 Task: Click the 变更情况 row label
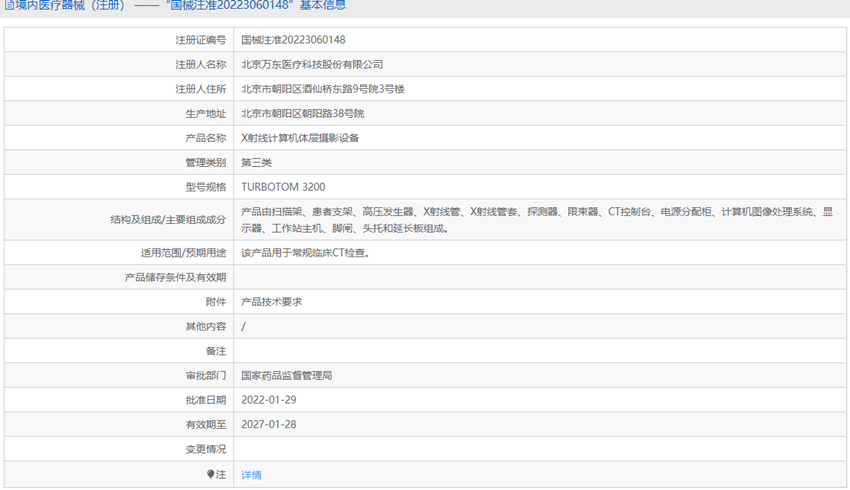tap(205, 449)
